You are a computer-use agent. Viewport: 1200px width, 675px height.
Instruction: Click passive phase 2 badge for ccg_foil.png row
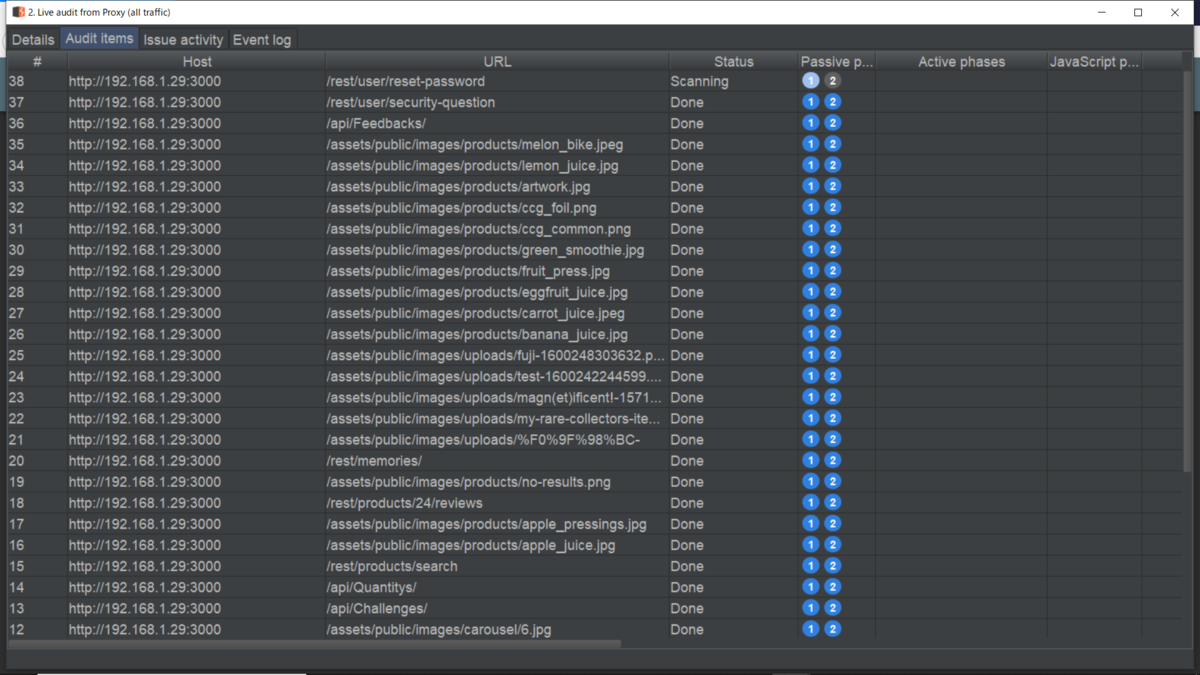pos(832,207)
